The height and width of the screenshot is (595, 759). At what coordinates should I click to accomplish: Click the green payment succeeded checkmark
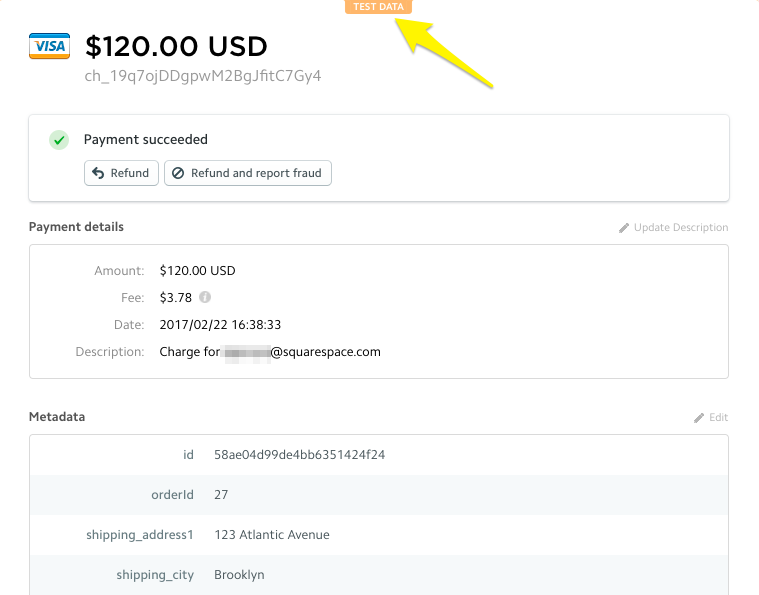coord(59,140)
